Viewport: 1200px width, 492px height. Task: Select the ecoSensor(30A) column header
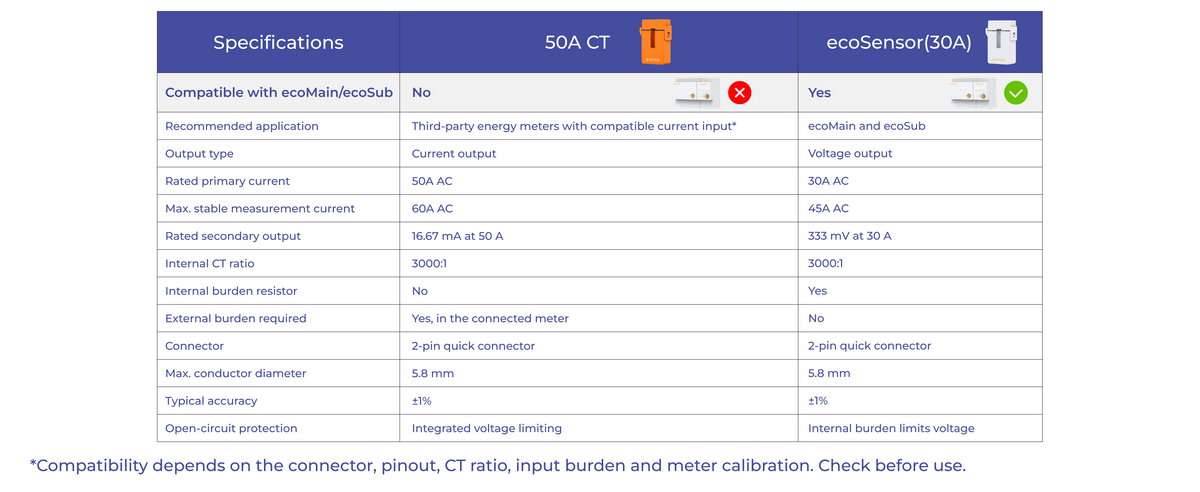point(920,42)
